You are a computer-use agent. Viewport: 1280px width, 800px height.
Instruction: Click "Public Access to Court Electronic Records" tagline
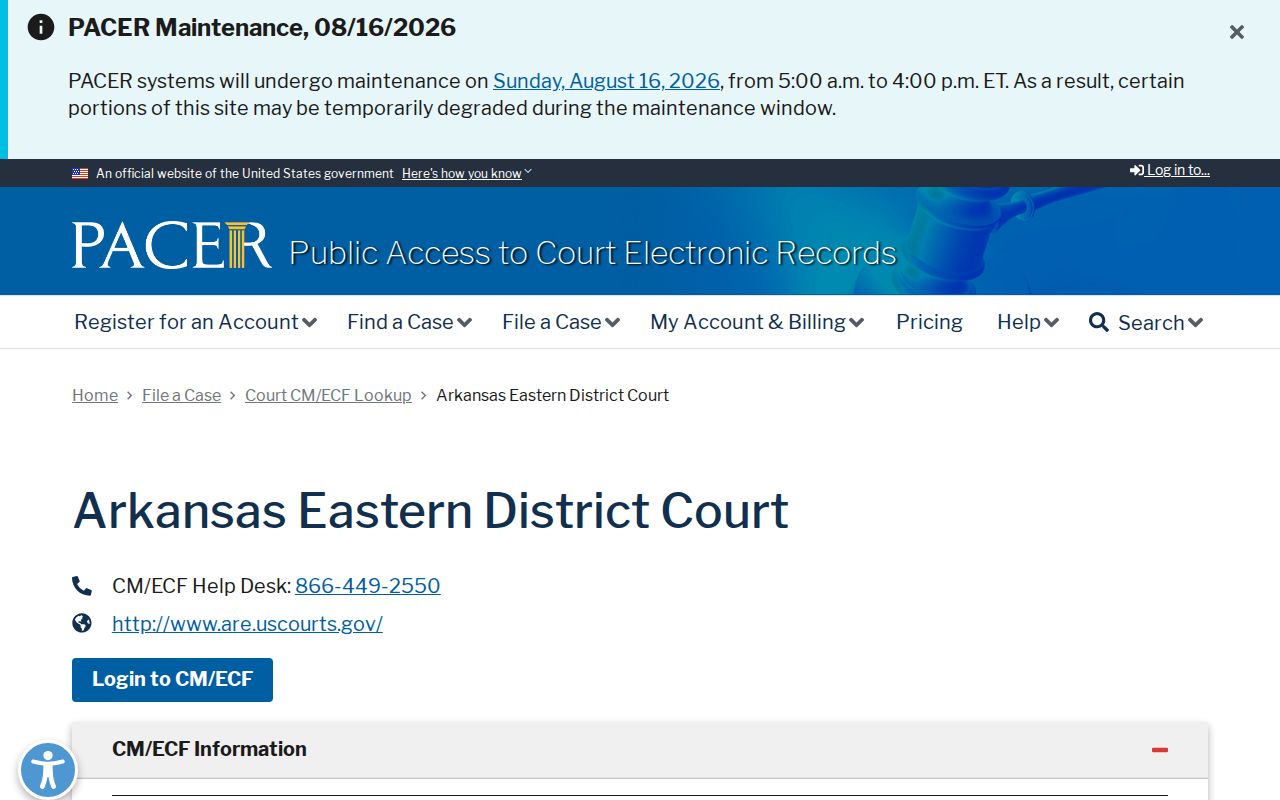593,253
